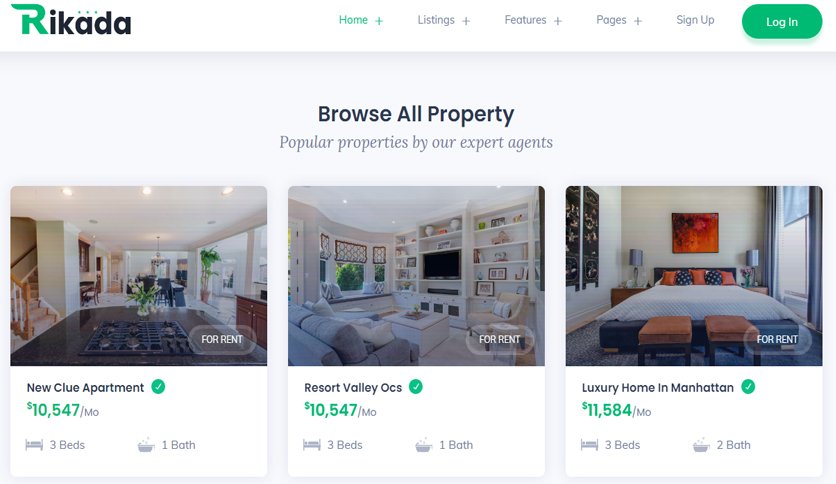Viewport: 836px width, 484px height.
Task: Open the Resort Valley Ocs title link
Action: point(353,388)
